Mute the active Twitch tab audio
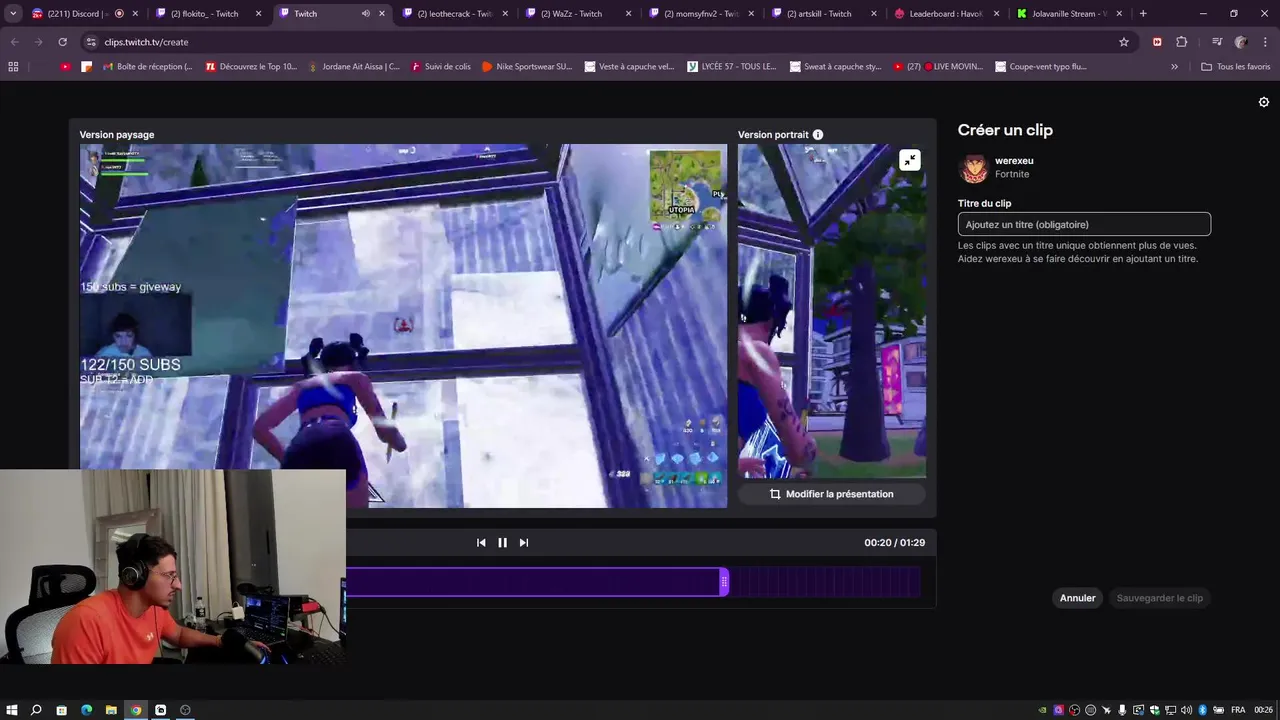Image resolution: width=1280 pixels, height=720 pixels. click(365, 14)
